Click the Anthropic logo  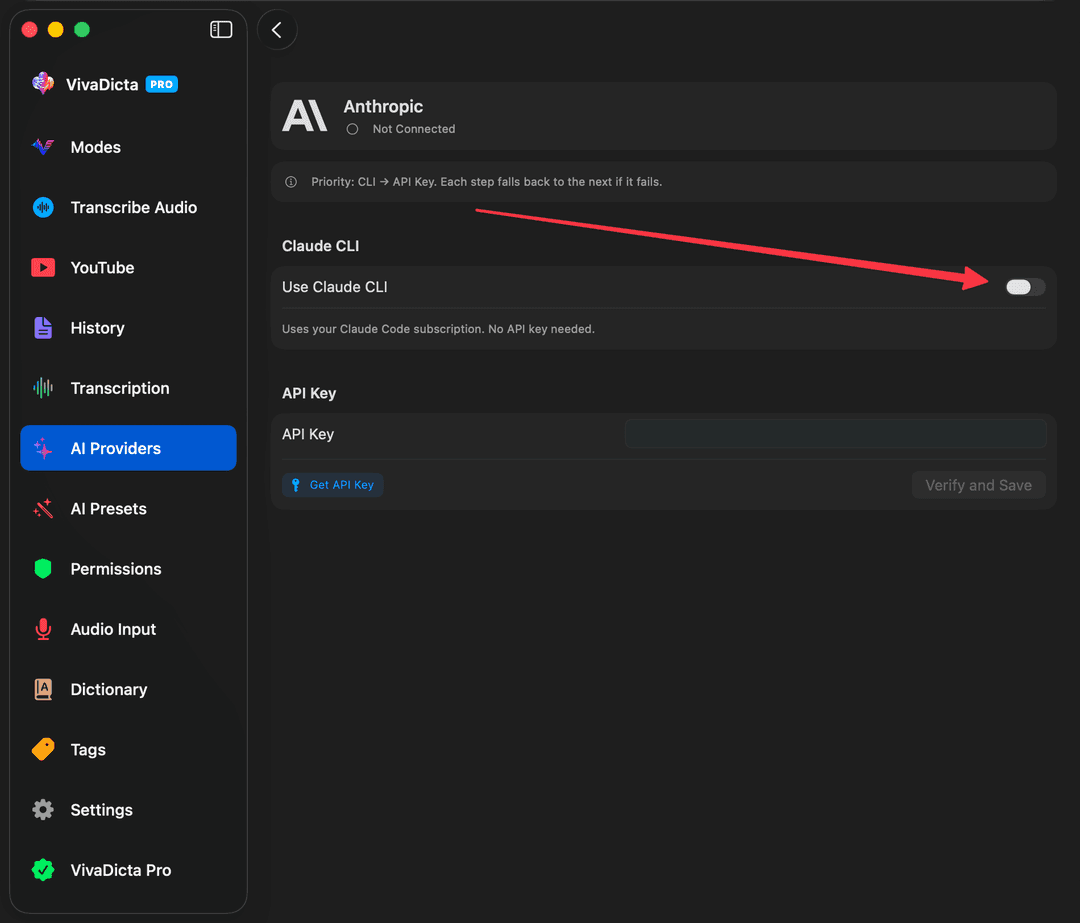pos(304,116)
